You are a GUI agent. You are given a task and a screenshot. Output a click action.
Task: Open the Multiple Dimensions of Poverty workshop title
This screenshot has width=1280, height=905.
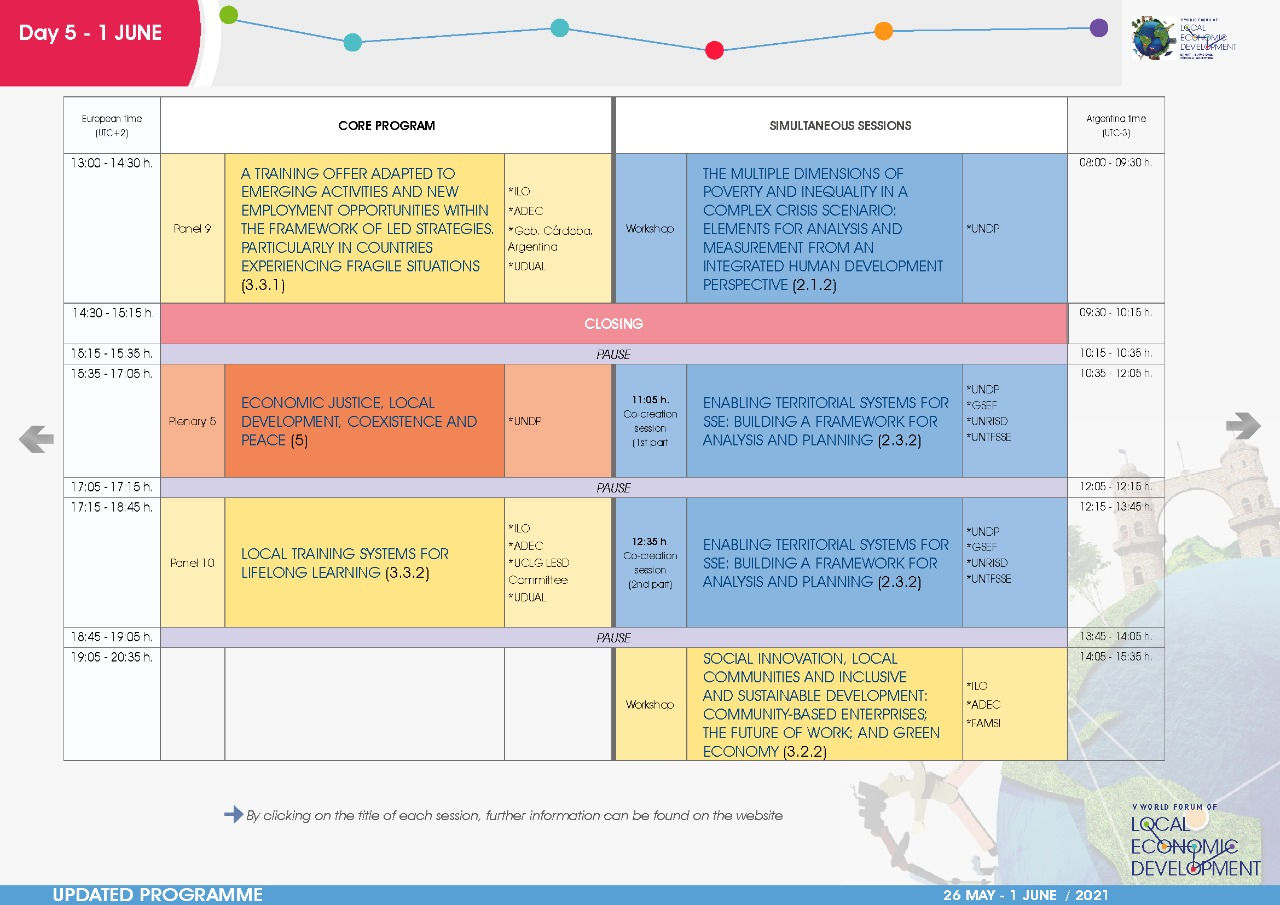pos(823,229)
